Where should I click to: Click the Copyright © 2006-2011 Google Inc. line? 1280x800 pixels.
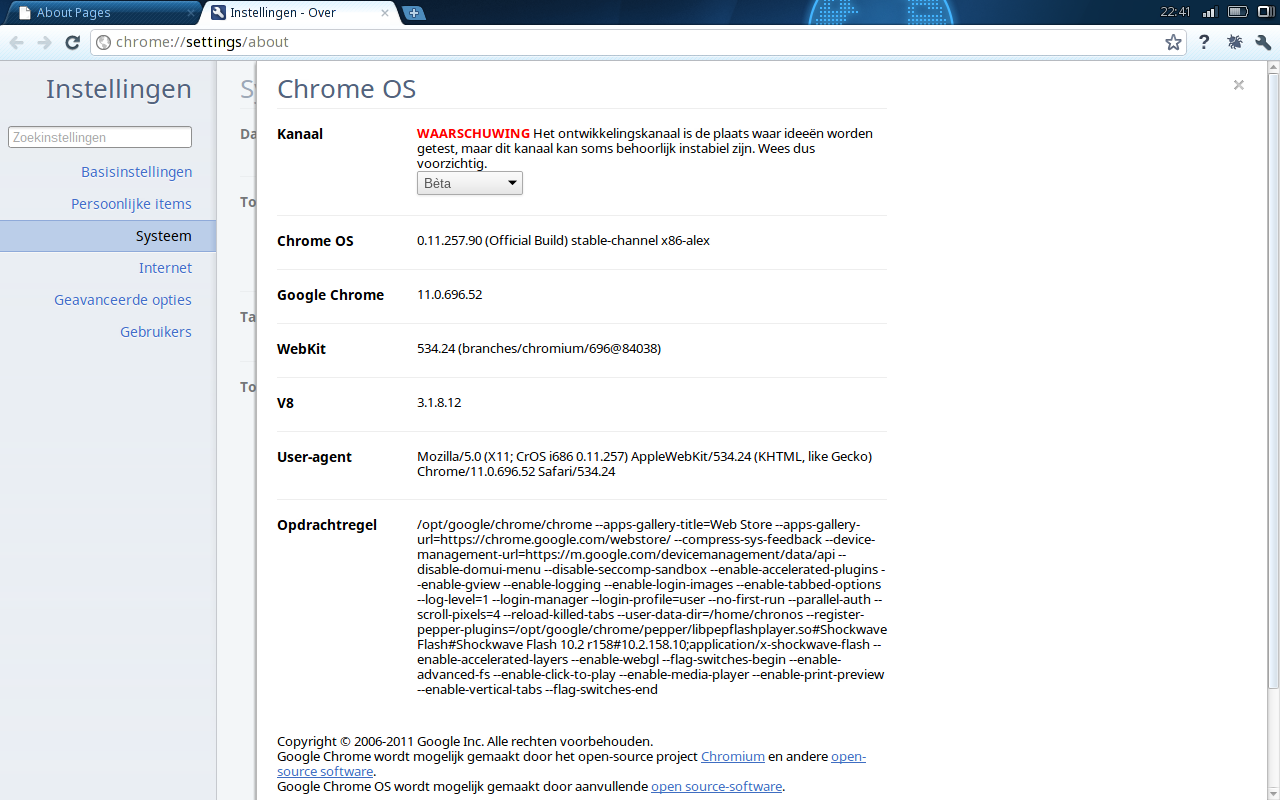tap(465, 742)
